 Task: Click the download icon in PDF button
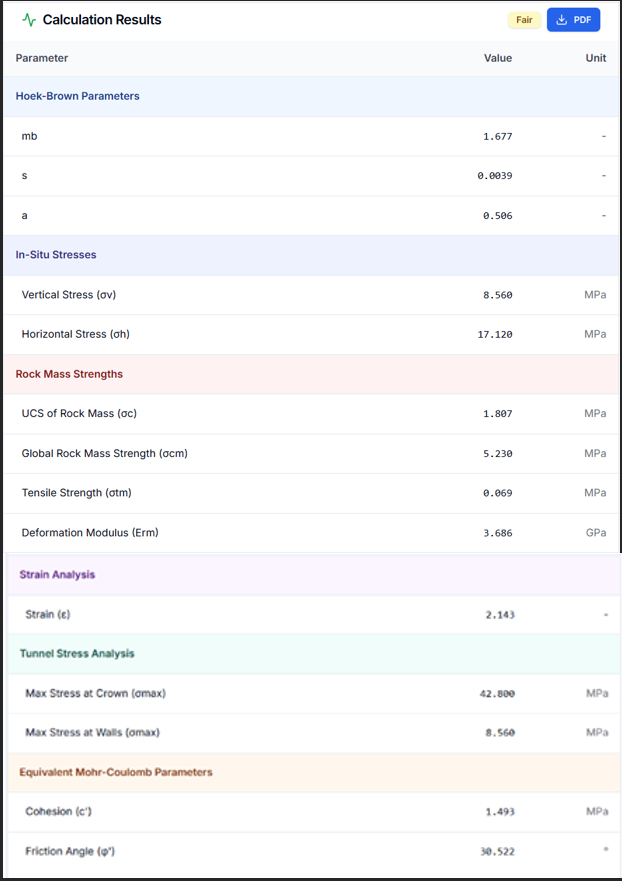click(x=561, y=20)
